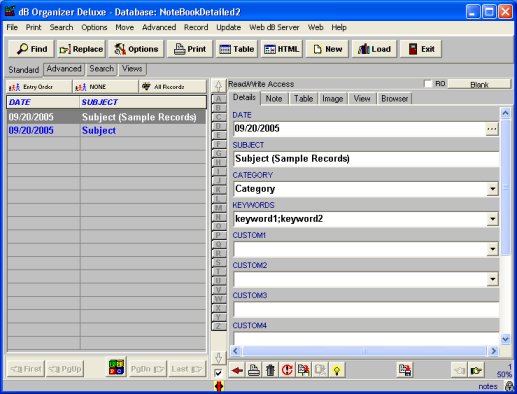Click the Last navigation button
Screen dimensions: 517x394
pyautogui.click(x=187, y=369)
